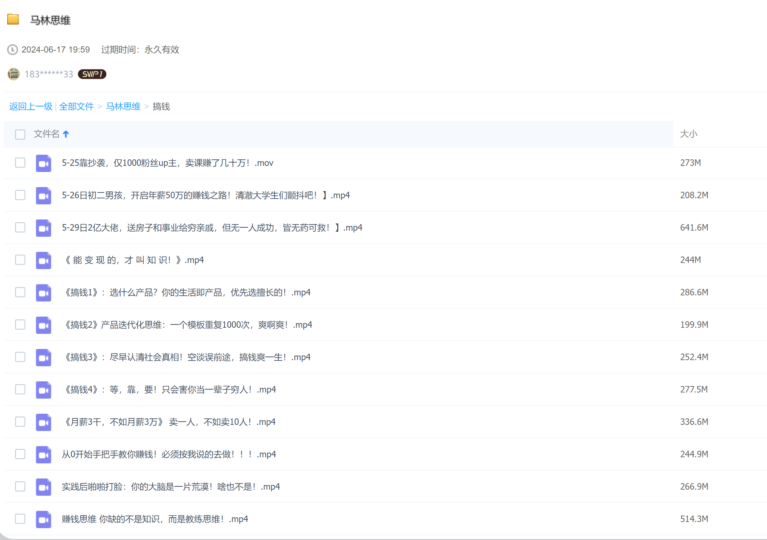Click the 搞钱 breadcrumb item
This screenshot has width=767, height=540.
[161, 106]
